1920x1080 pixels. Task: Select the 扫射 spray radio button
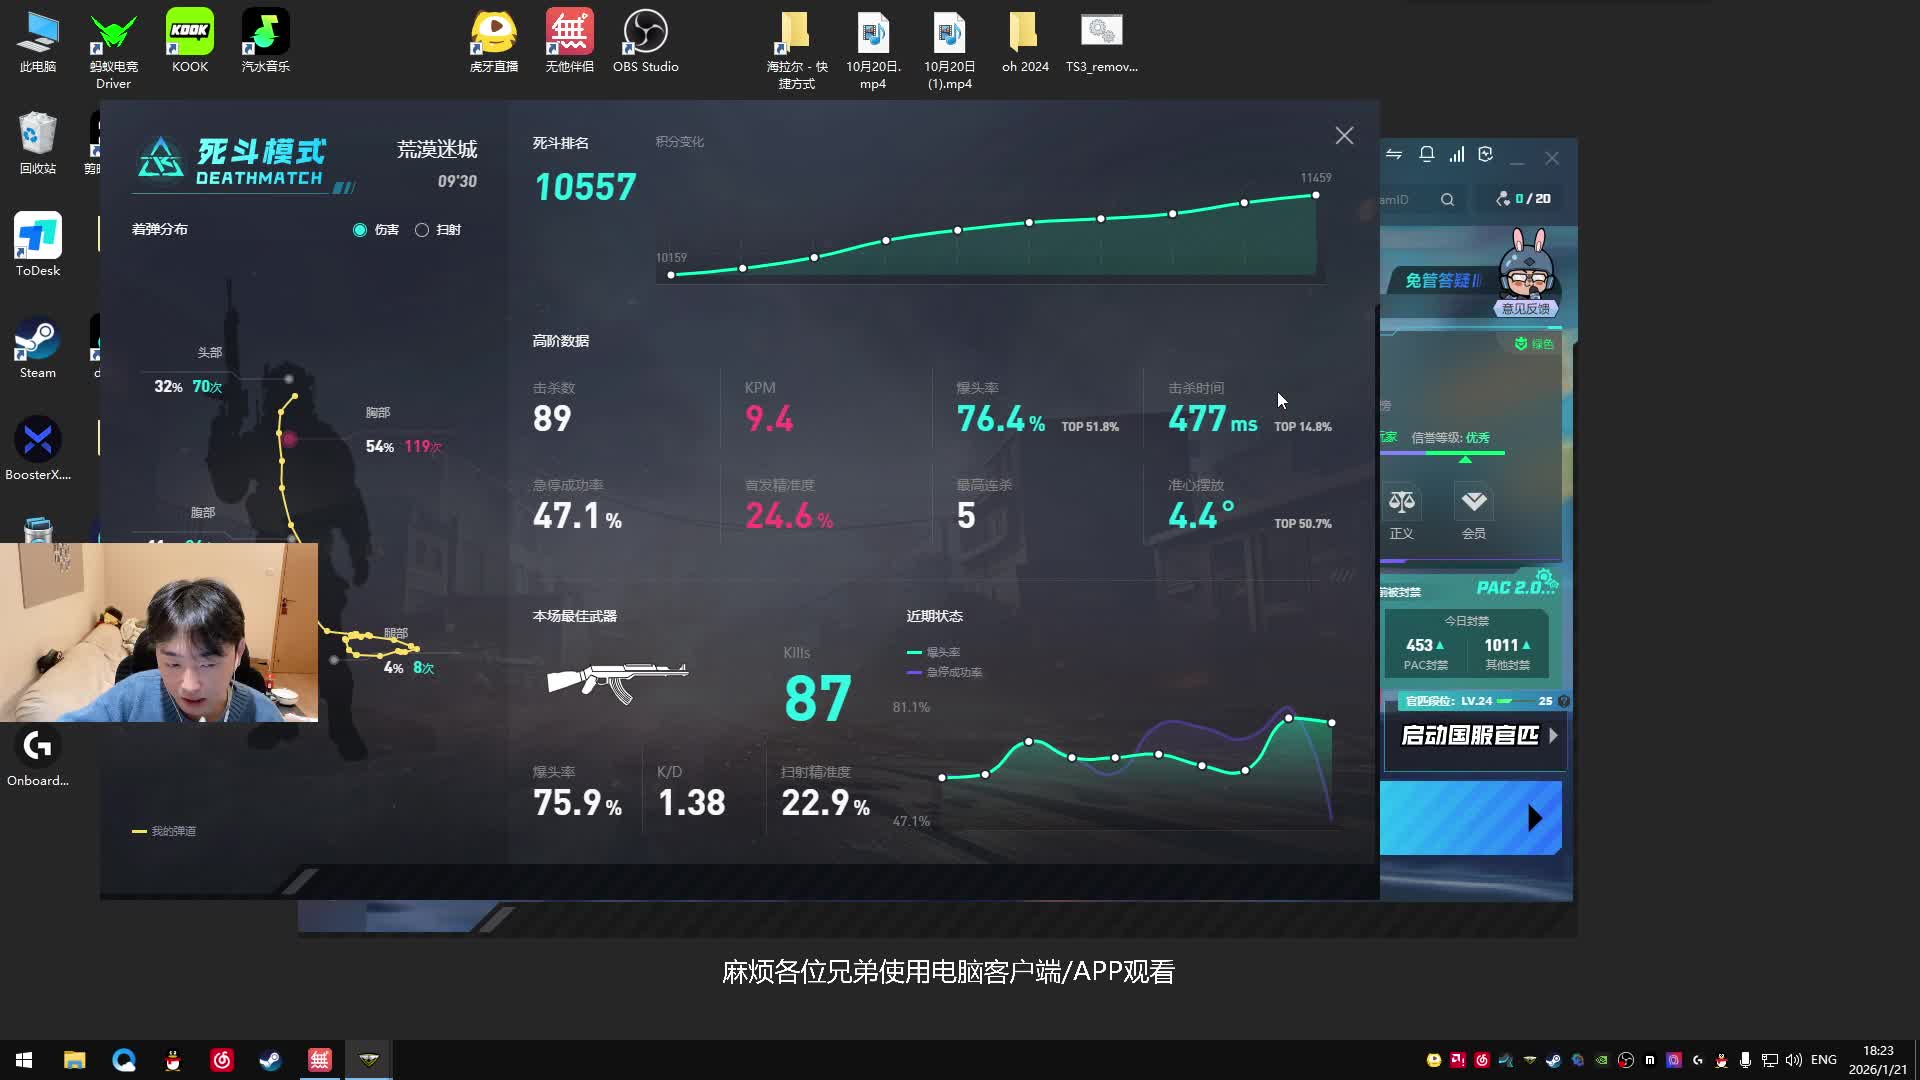pyautogui.click(x=422, y=230)
